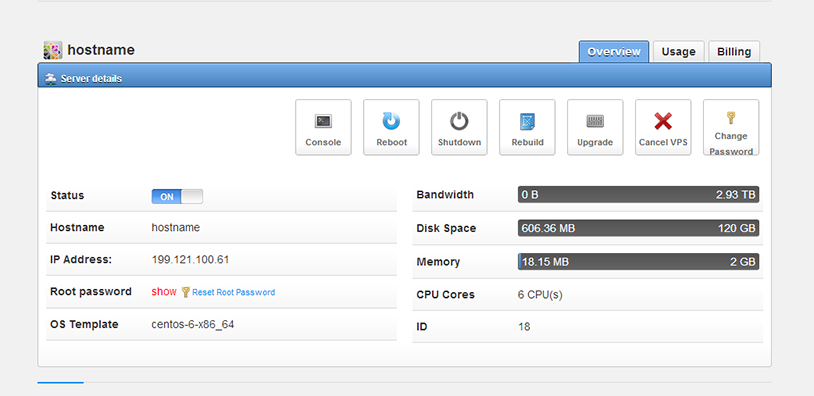Image resolution: width=814 pixels, height=396 pixels.
Task: Open the Console button
Action: 323,127
